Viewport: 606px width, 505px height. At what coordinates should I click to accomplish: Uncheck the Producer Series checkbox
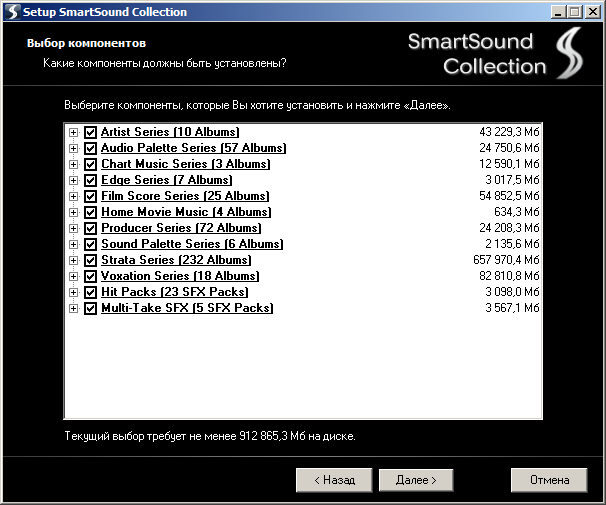(90, 228)
